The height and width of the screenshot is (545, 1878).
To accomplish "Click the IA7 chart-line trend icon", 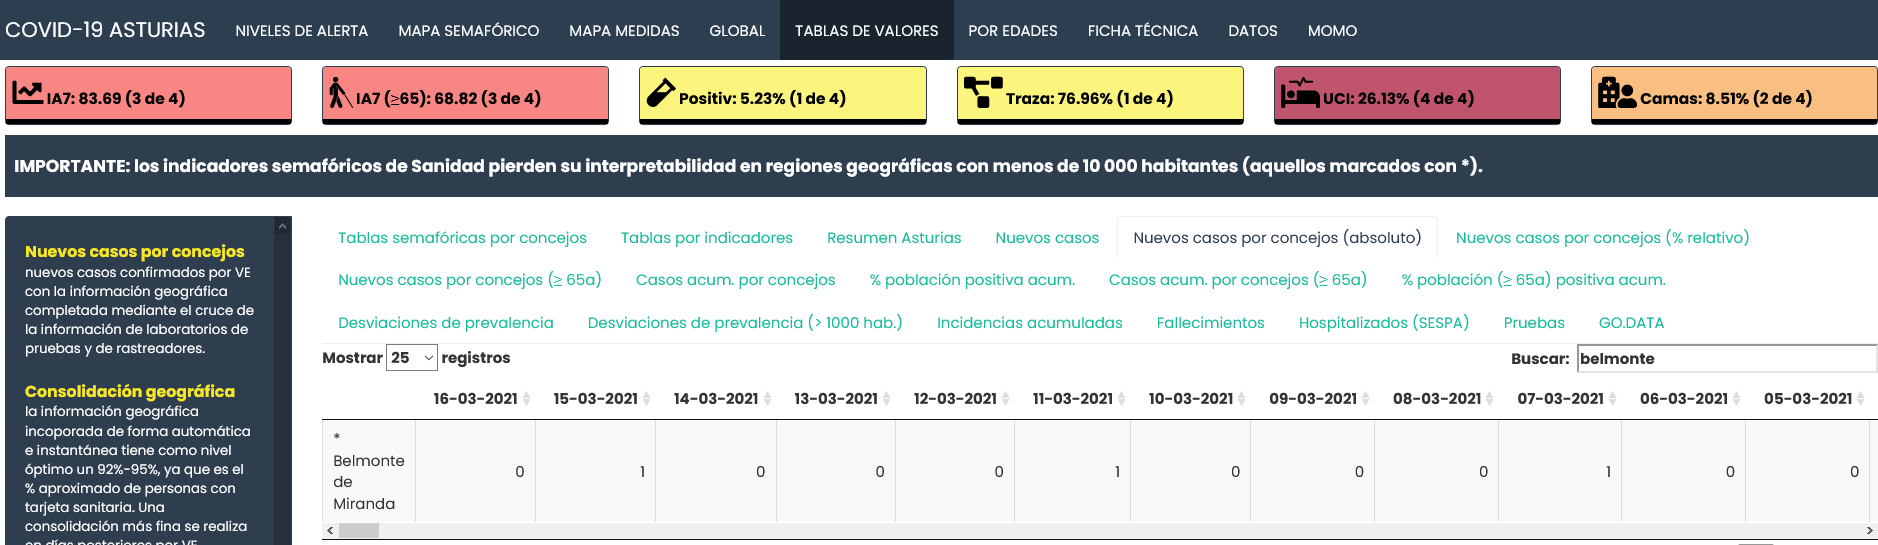I will point(27,93).
